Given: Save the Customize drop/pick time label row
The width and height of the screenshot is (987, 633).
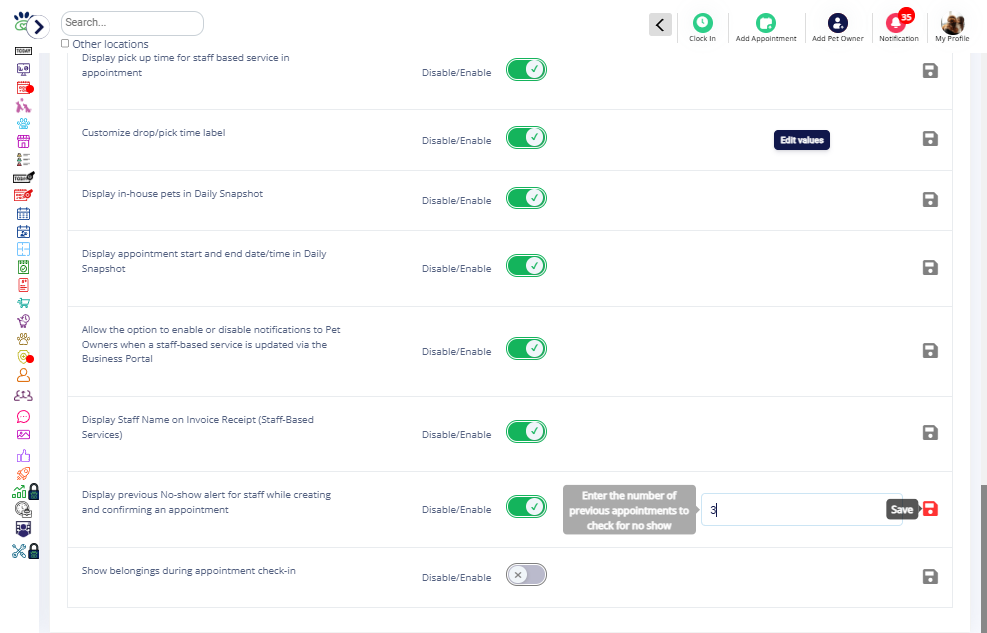Looking at the screenshot, I should (x=930, y=138).
